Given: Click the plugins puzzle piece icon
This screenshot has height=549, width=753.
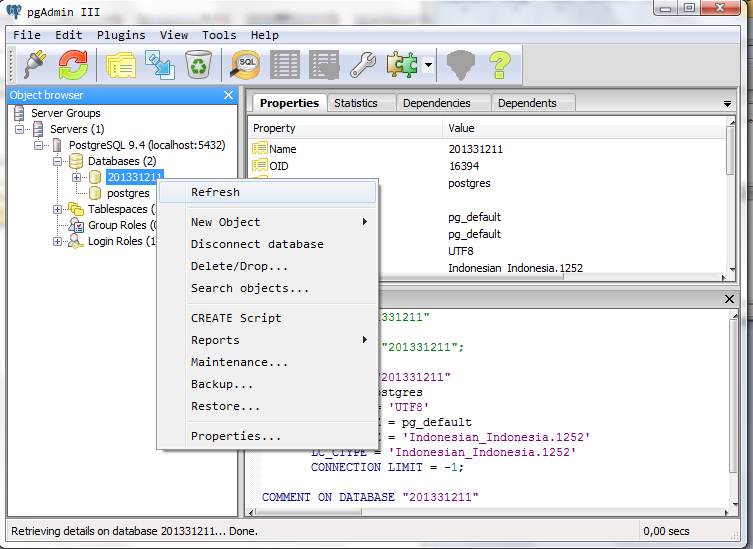Looking at the screenshot, I should click(401, 64).
